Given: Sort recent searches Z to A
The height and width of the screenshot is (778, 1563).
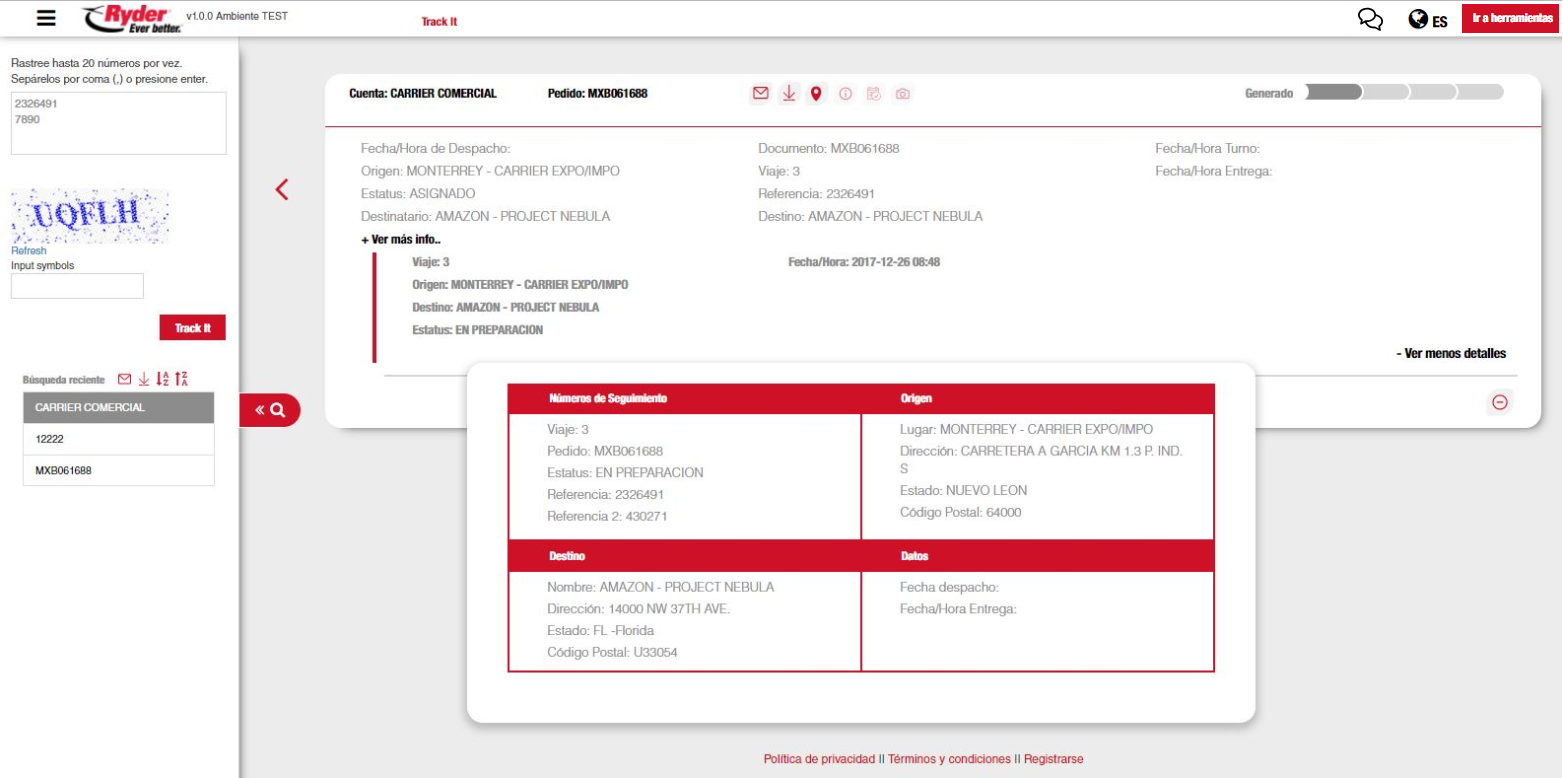Looking at the screenshot, I should point(181,379).
